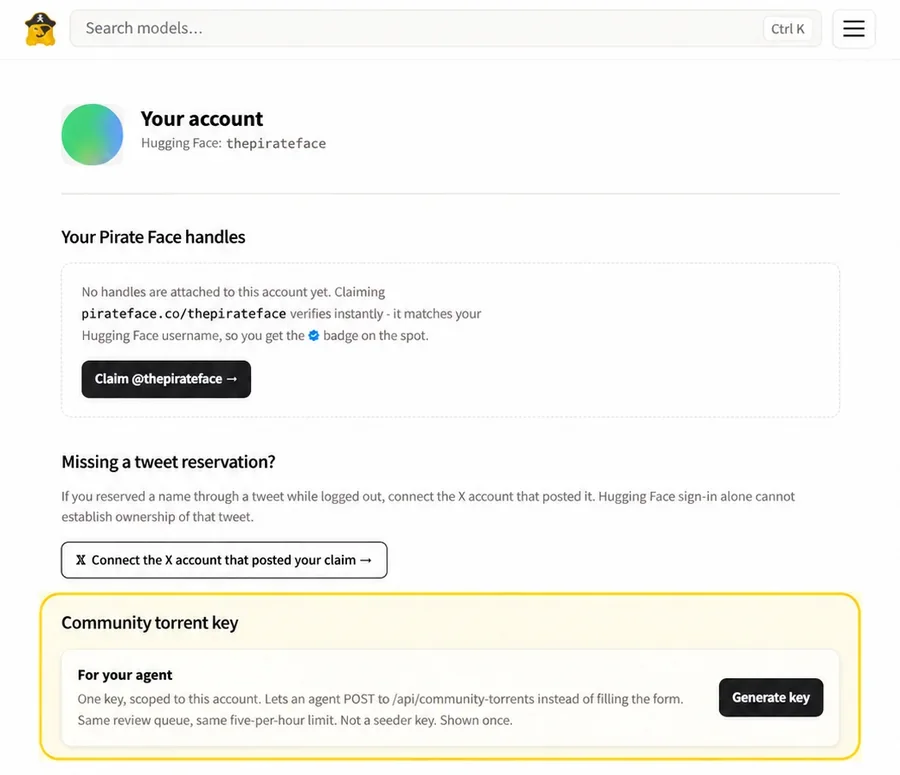900x775 pixels.
Task: Click the Your account heading
Action: pos(202,119)
